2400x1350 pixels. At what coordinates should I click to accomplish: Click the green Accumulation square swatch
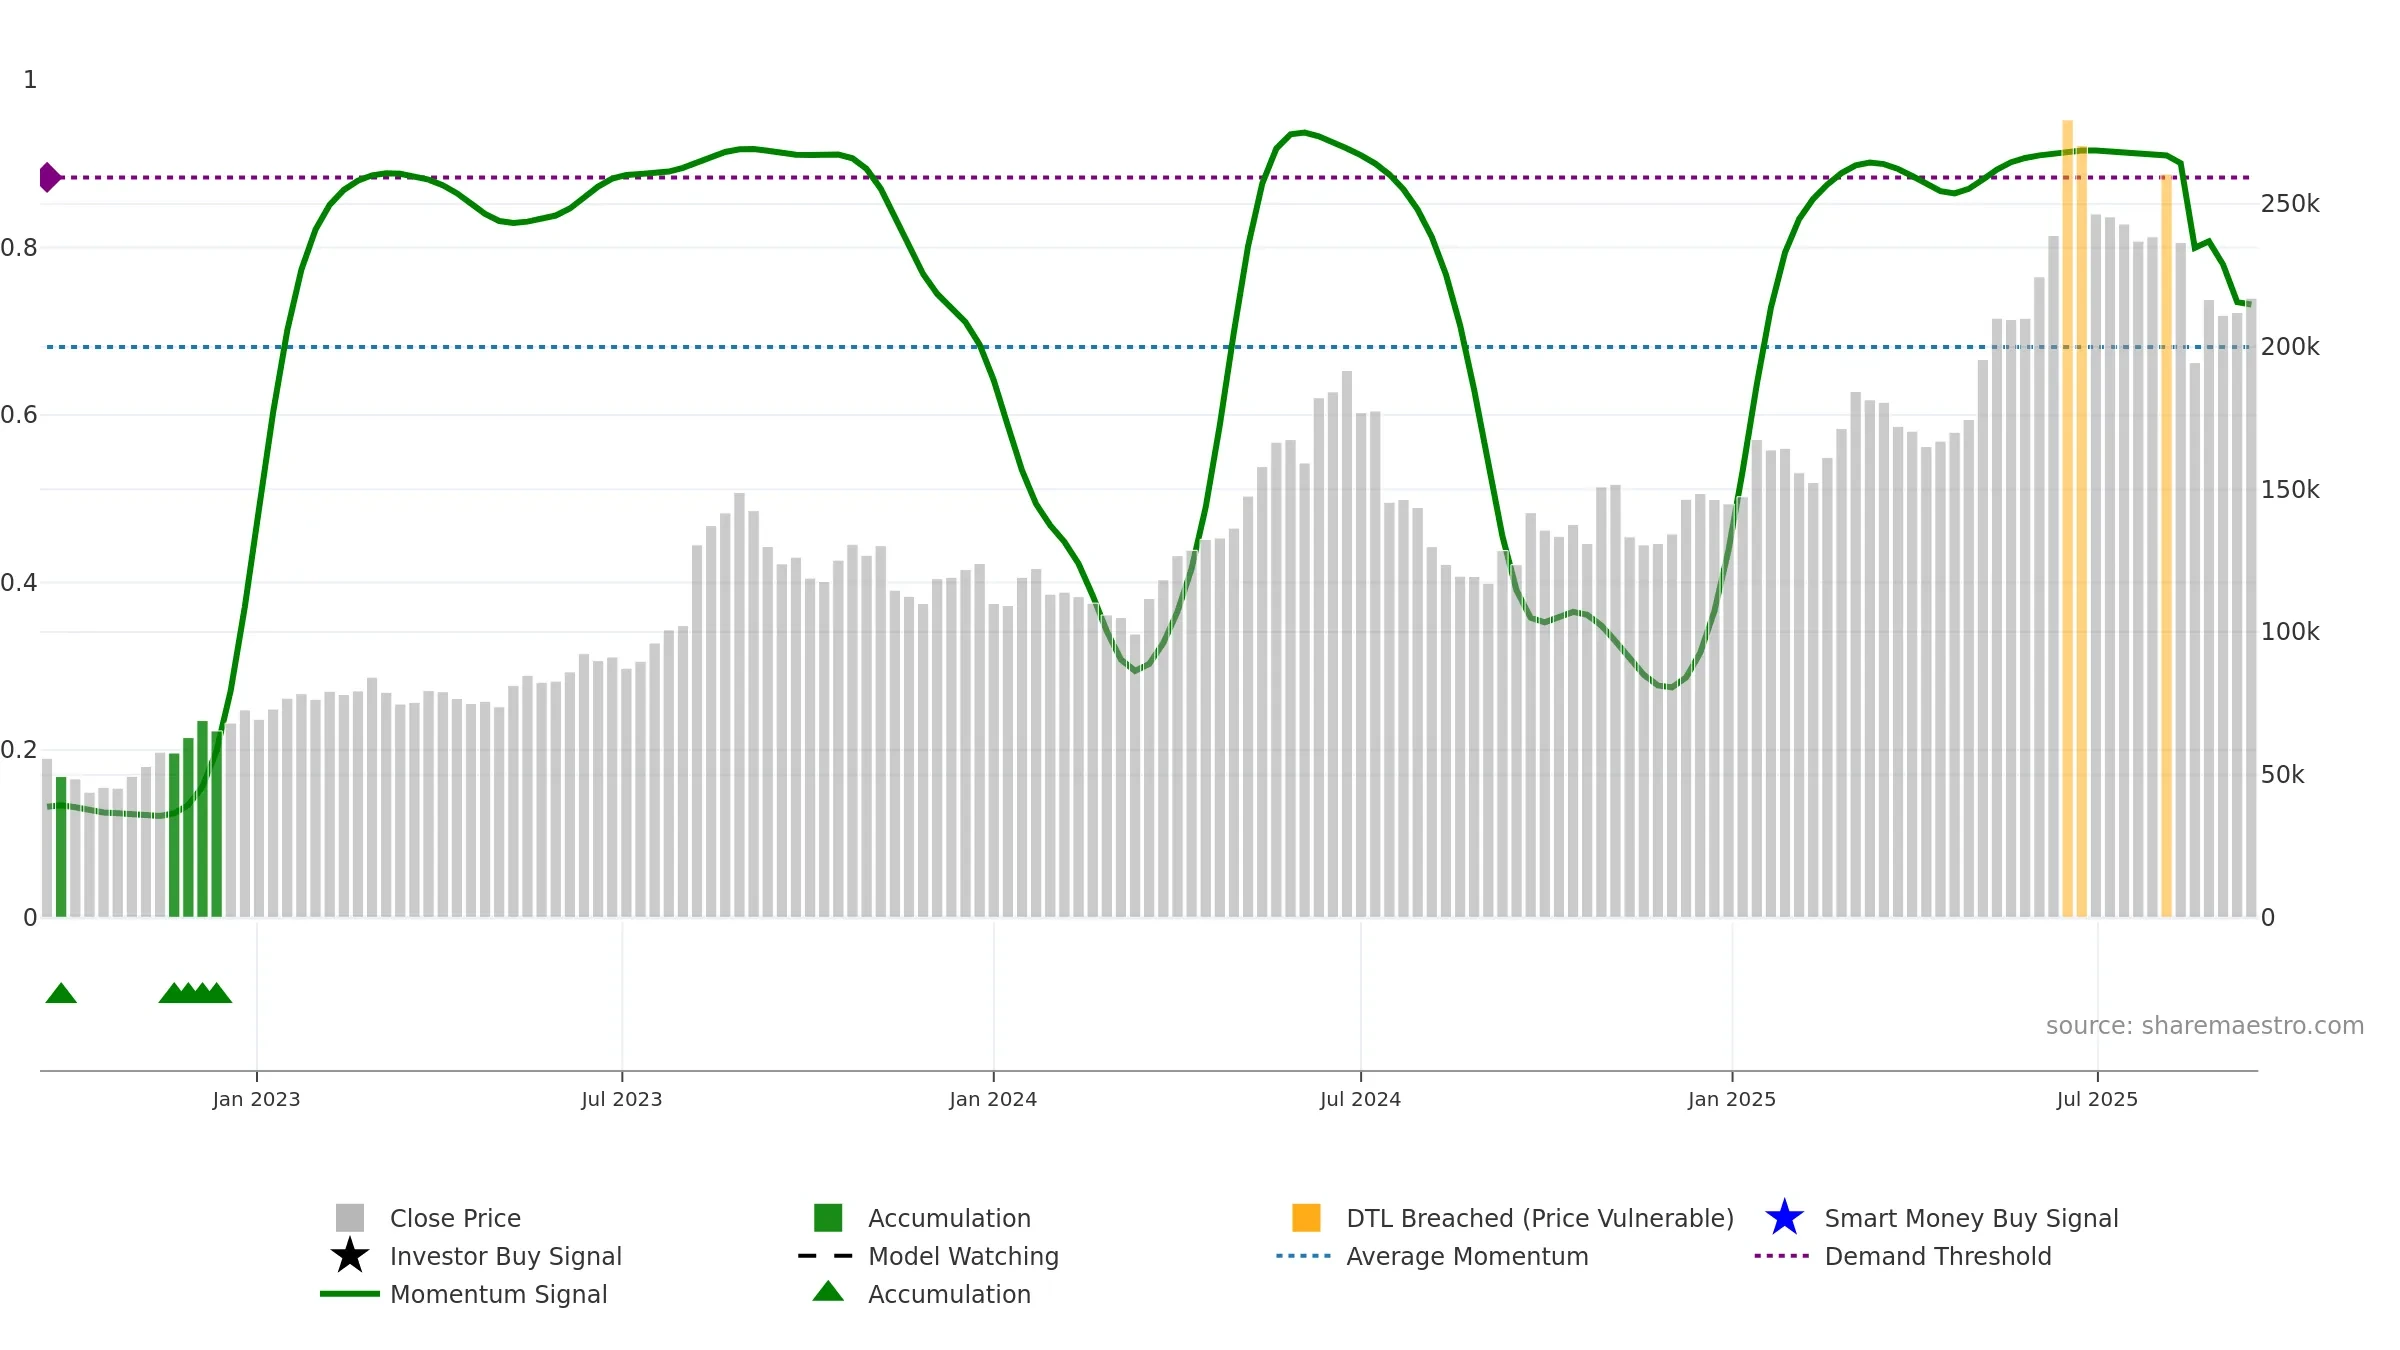point(828,1218)
